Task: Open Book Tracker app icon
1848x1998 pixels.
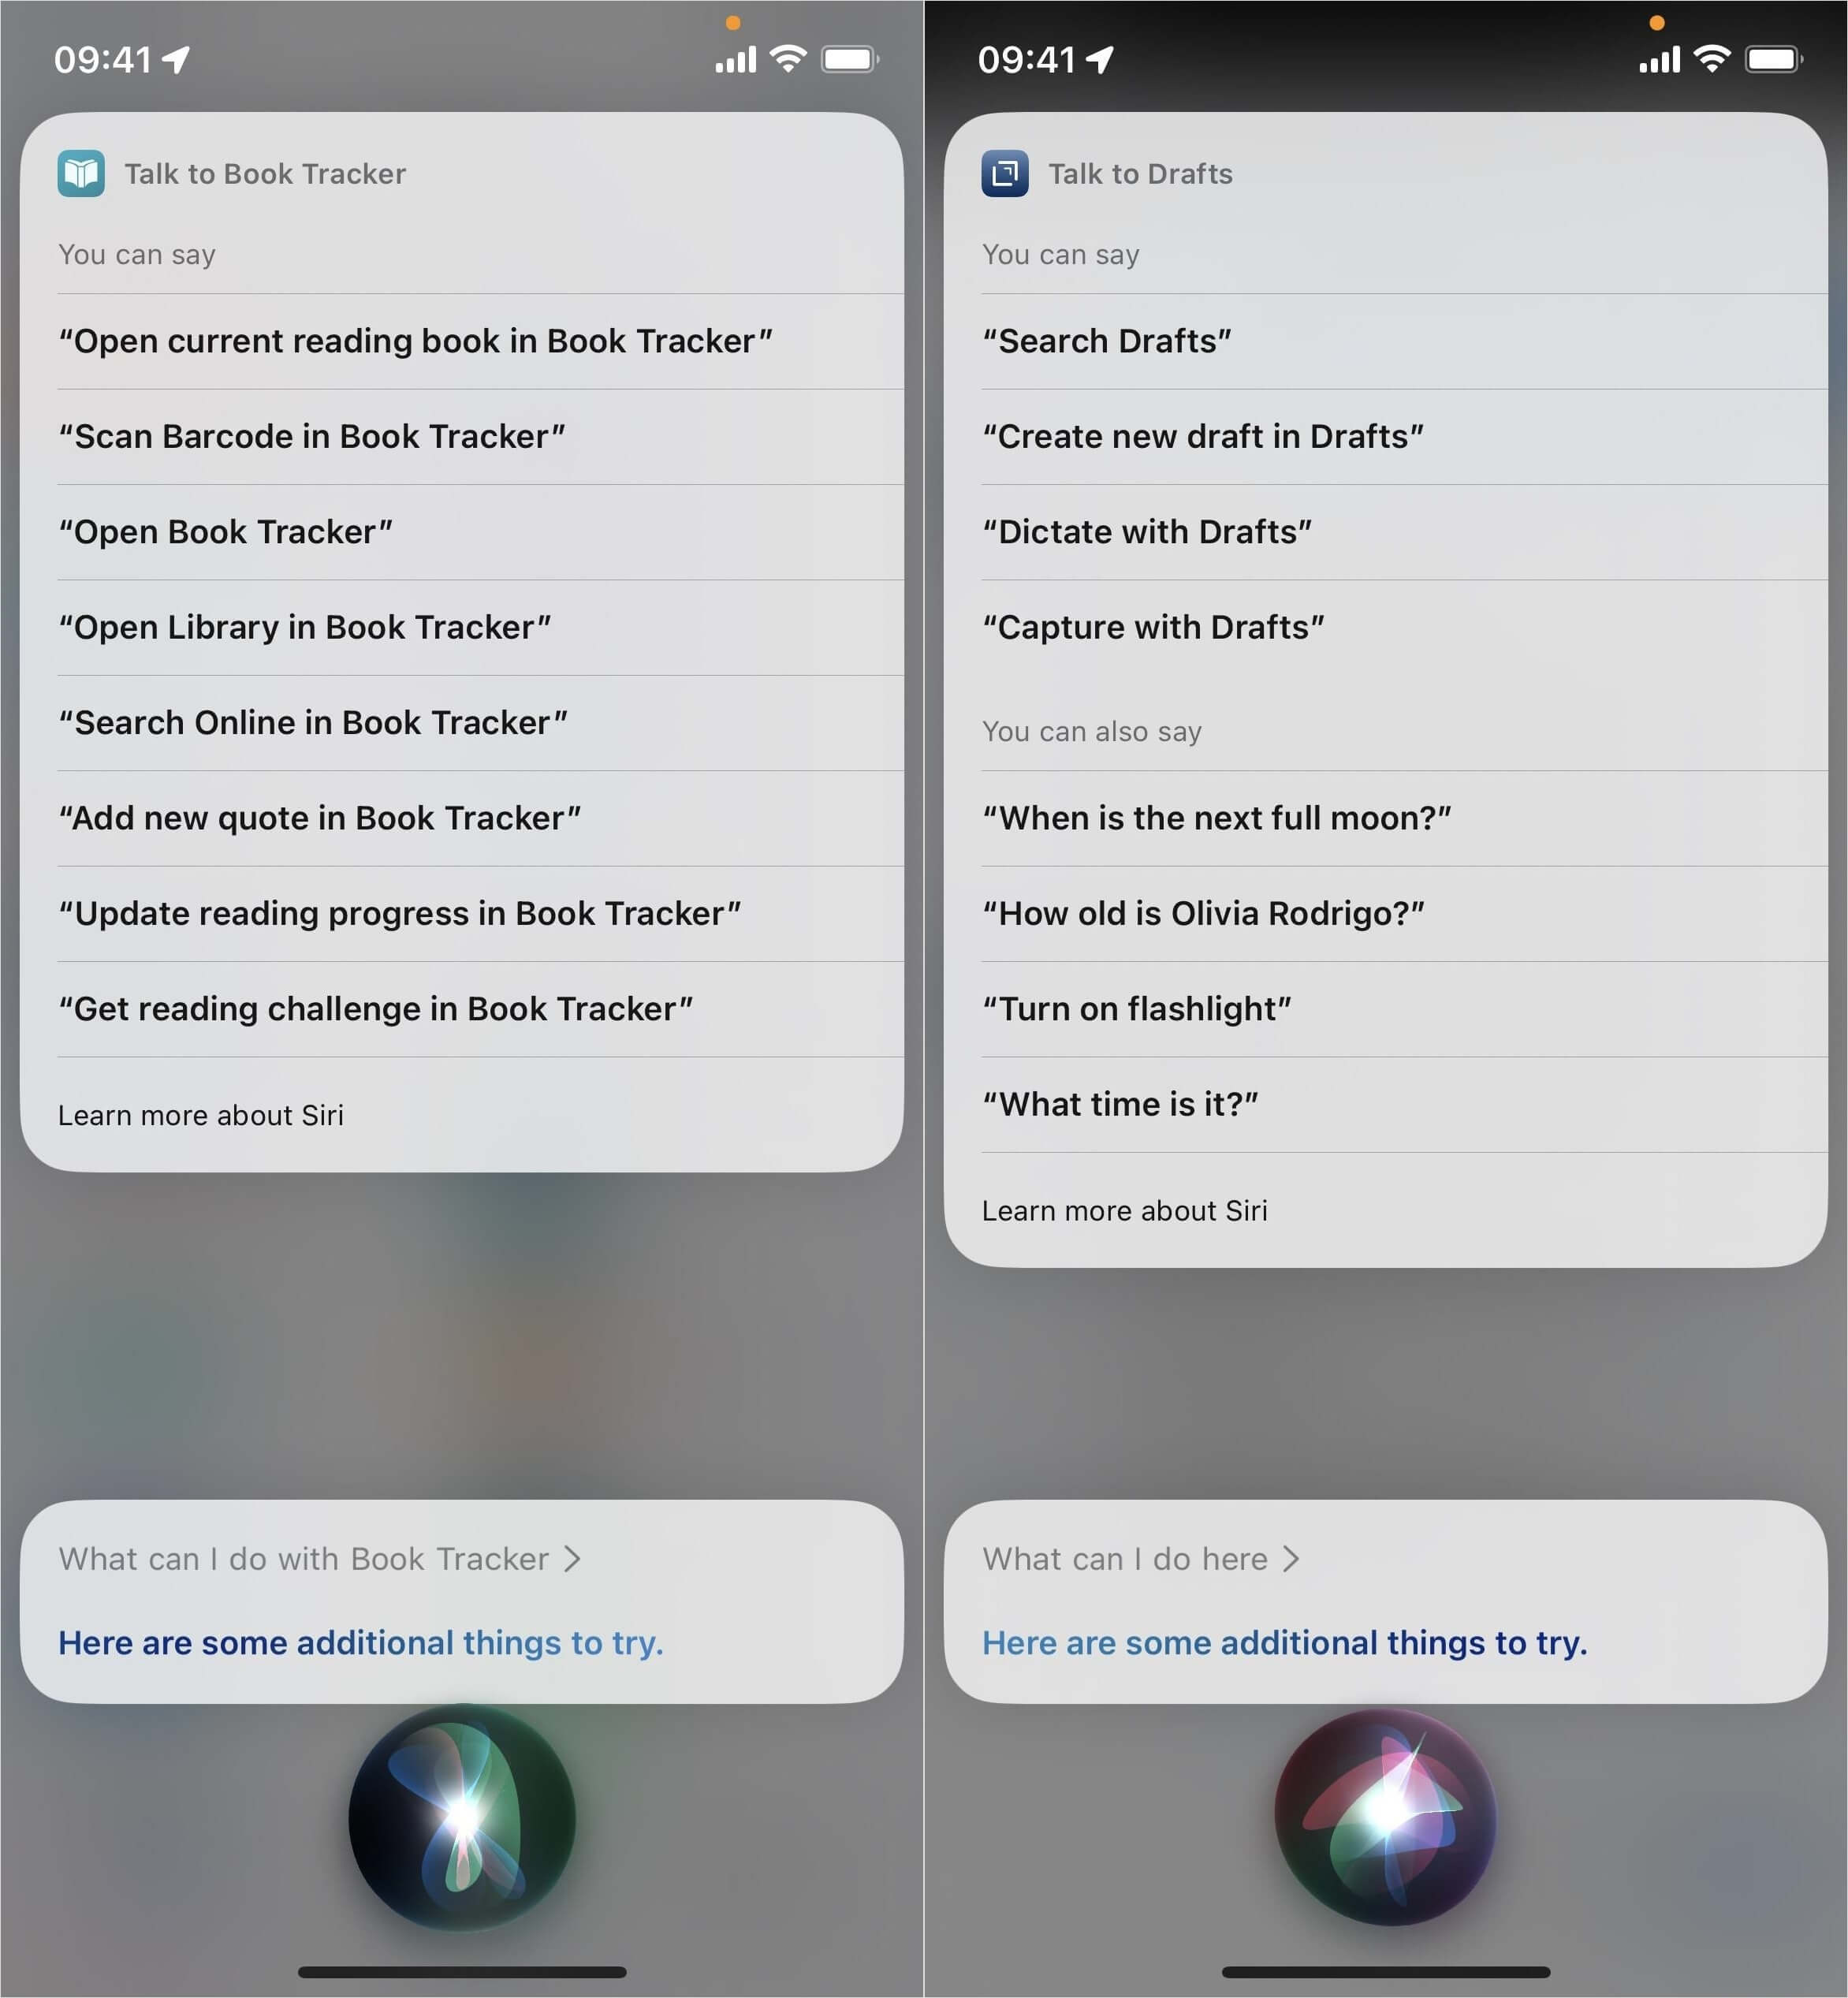Action: [x=80, y=173]
